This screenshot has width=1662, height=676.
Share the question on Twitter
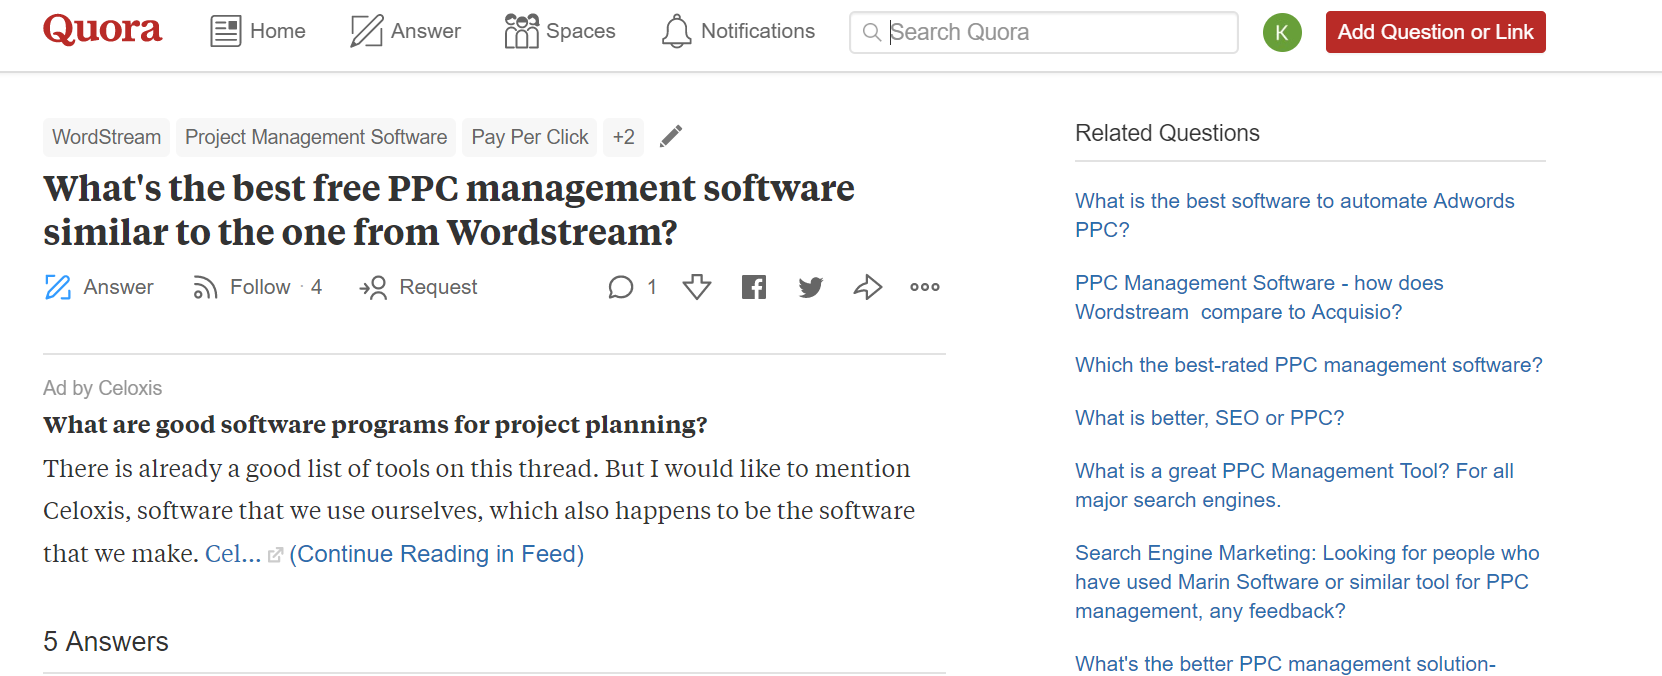coord(811,288)
